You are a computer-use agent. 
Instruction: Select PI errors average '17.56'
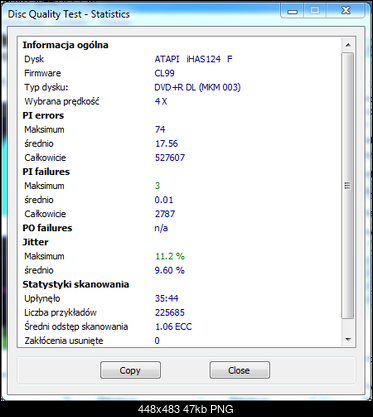tap(166, 143)
